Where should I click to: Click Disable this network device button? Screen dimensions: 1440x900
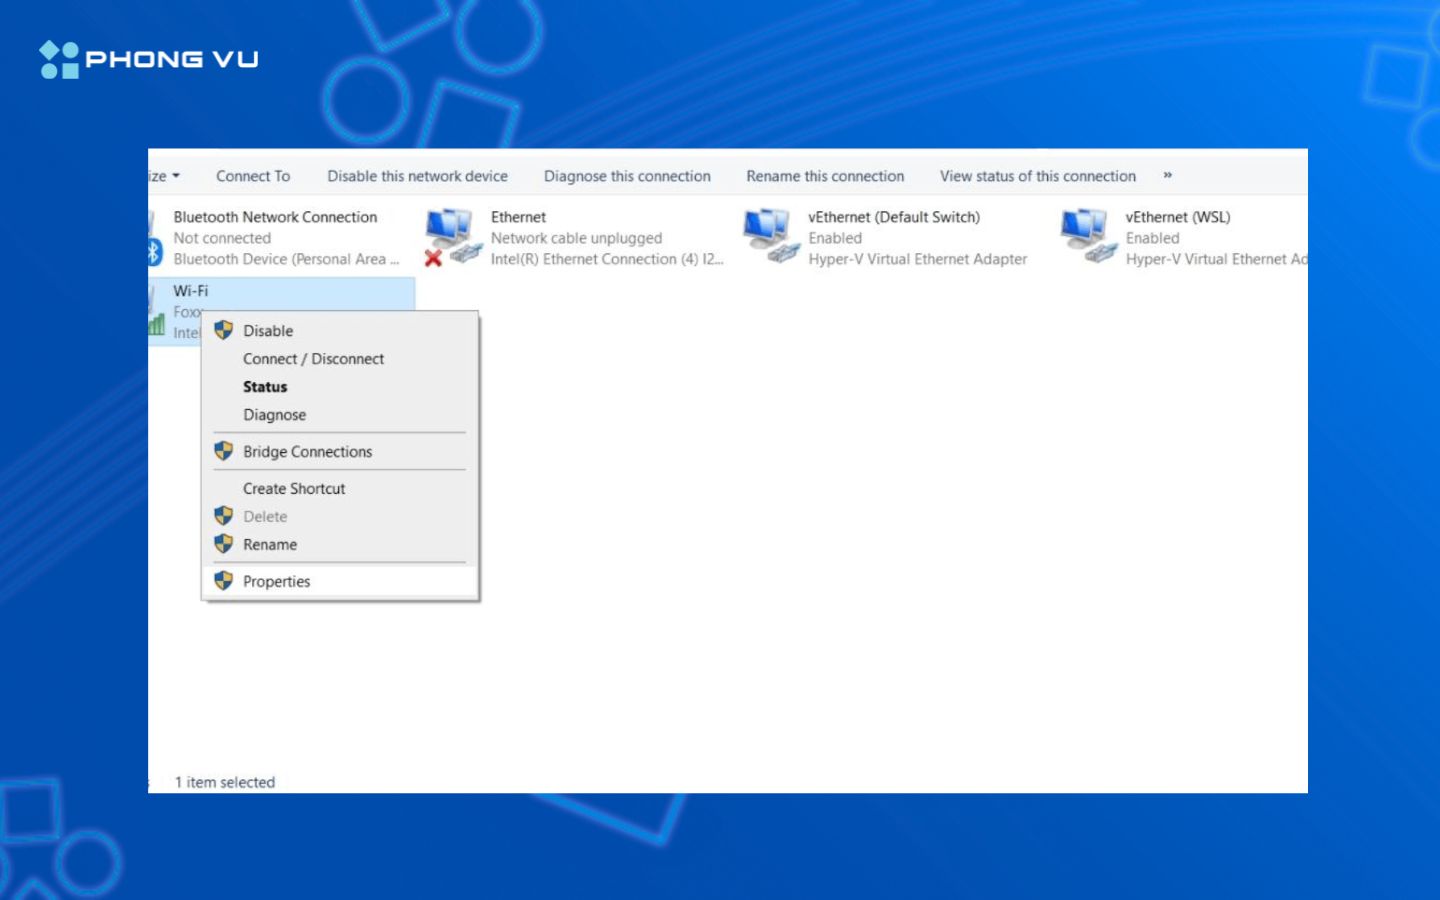coord(417,176)
